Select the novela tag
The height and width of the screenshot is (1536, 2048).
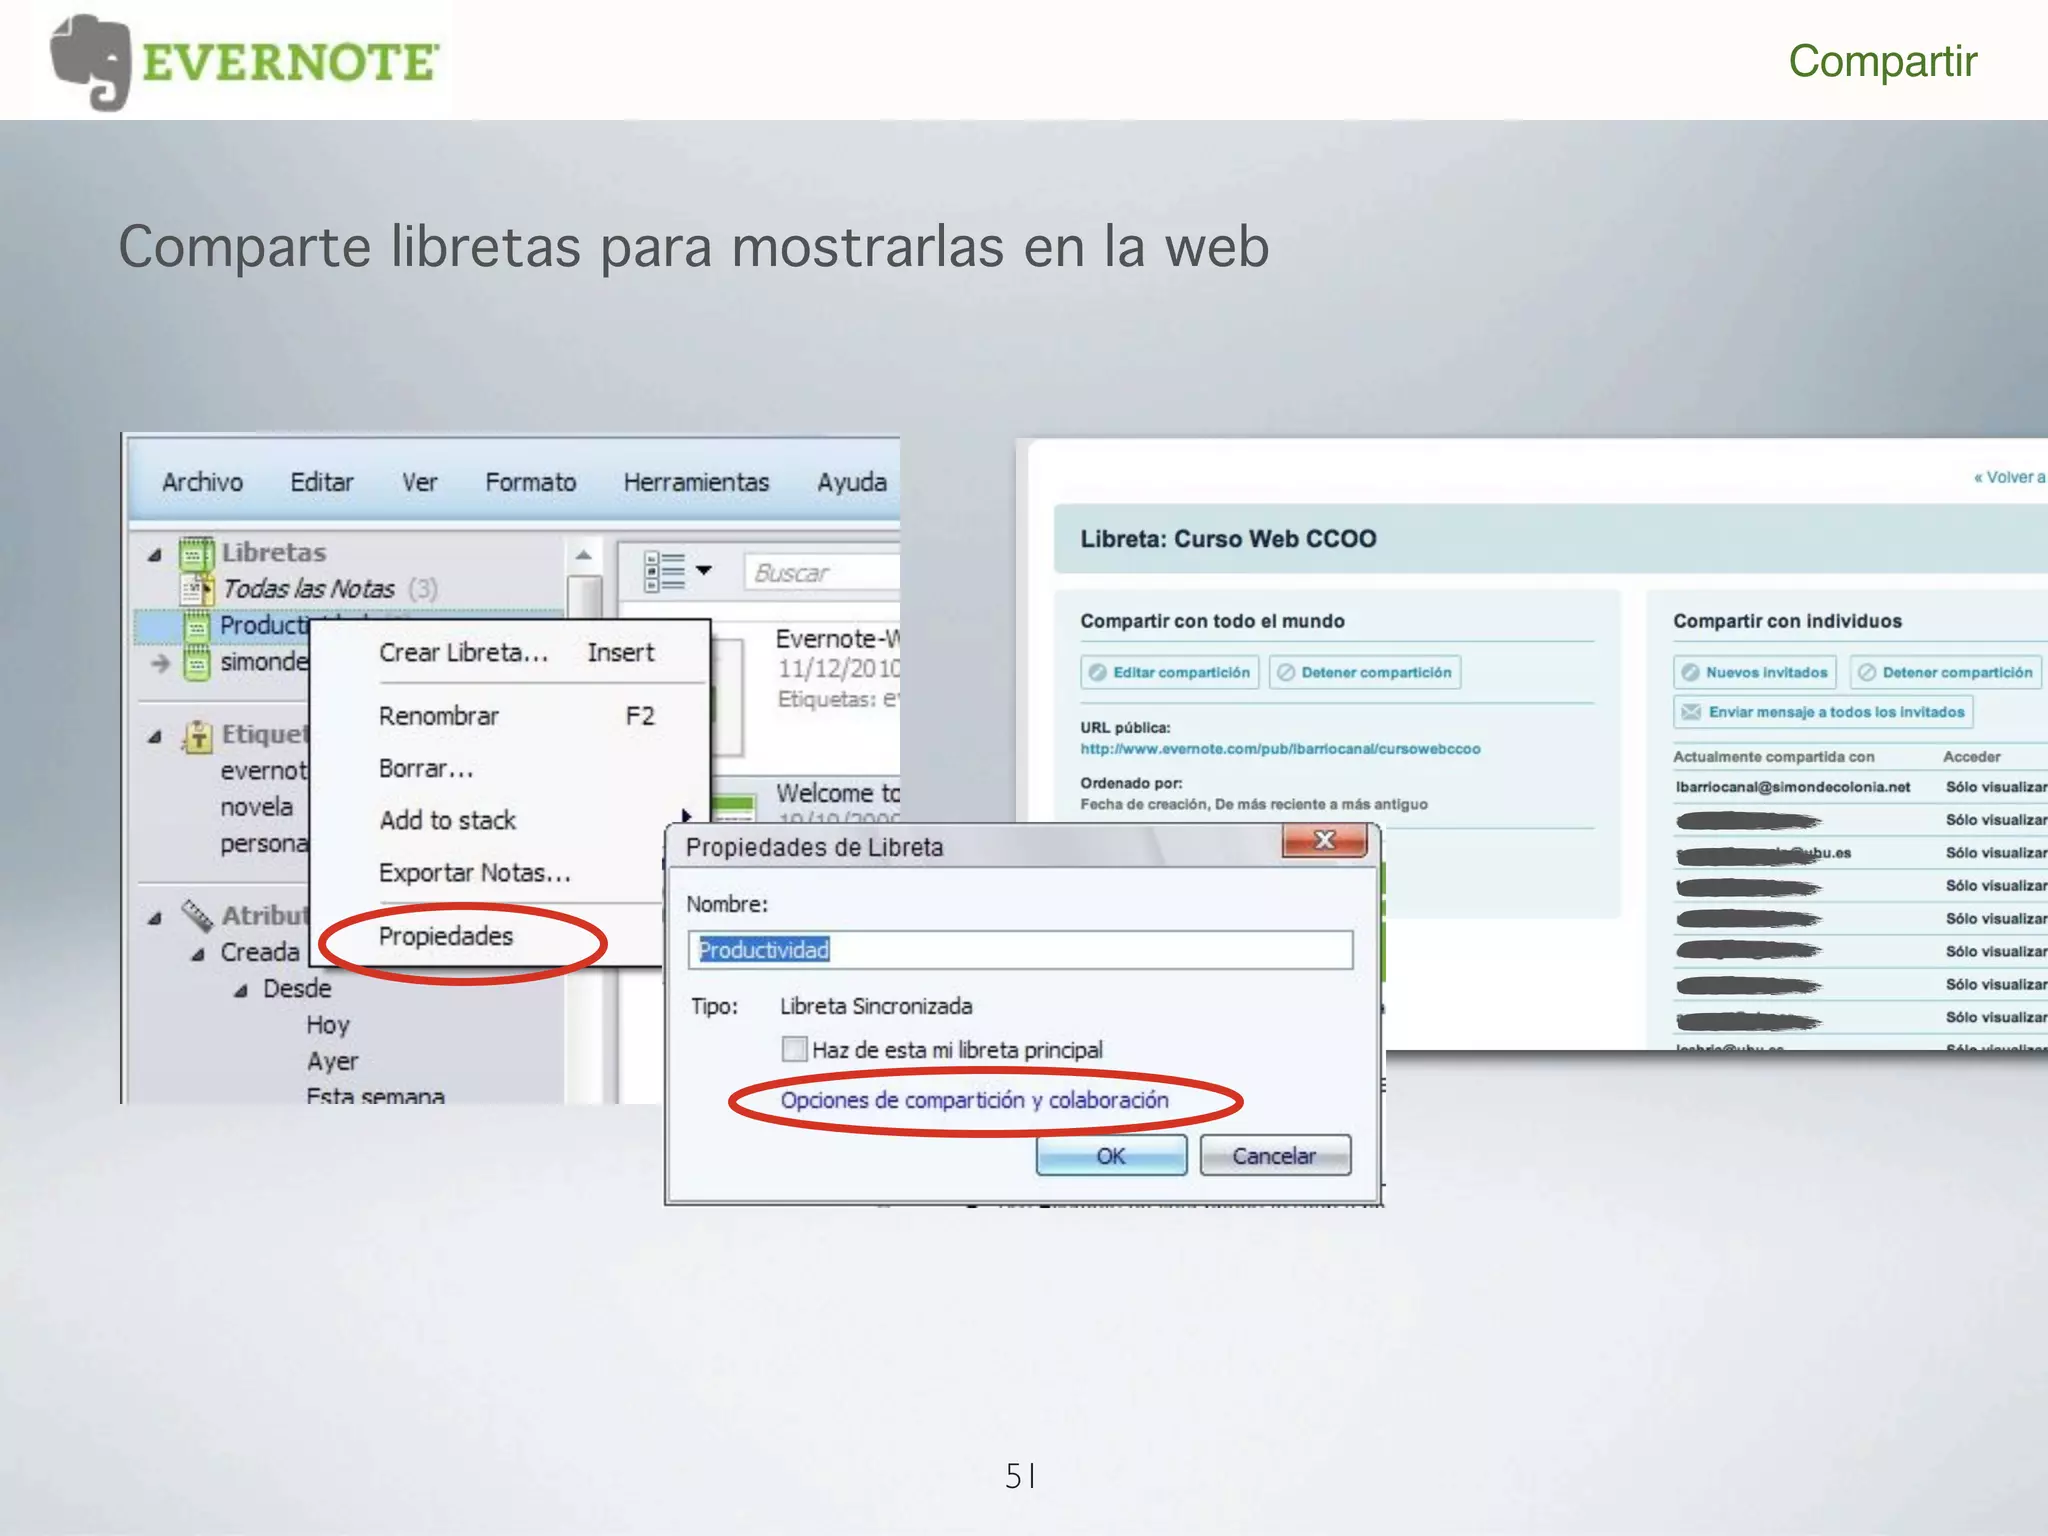pos(257,807)
